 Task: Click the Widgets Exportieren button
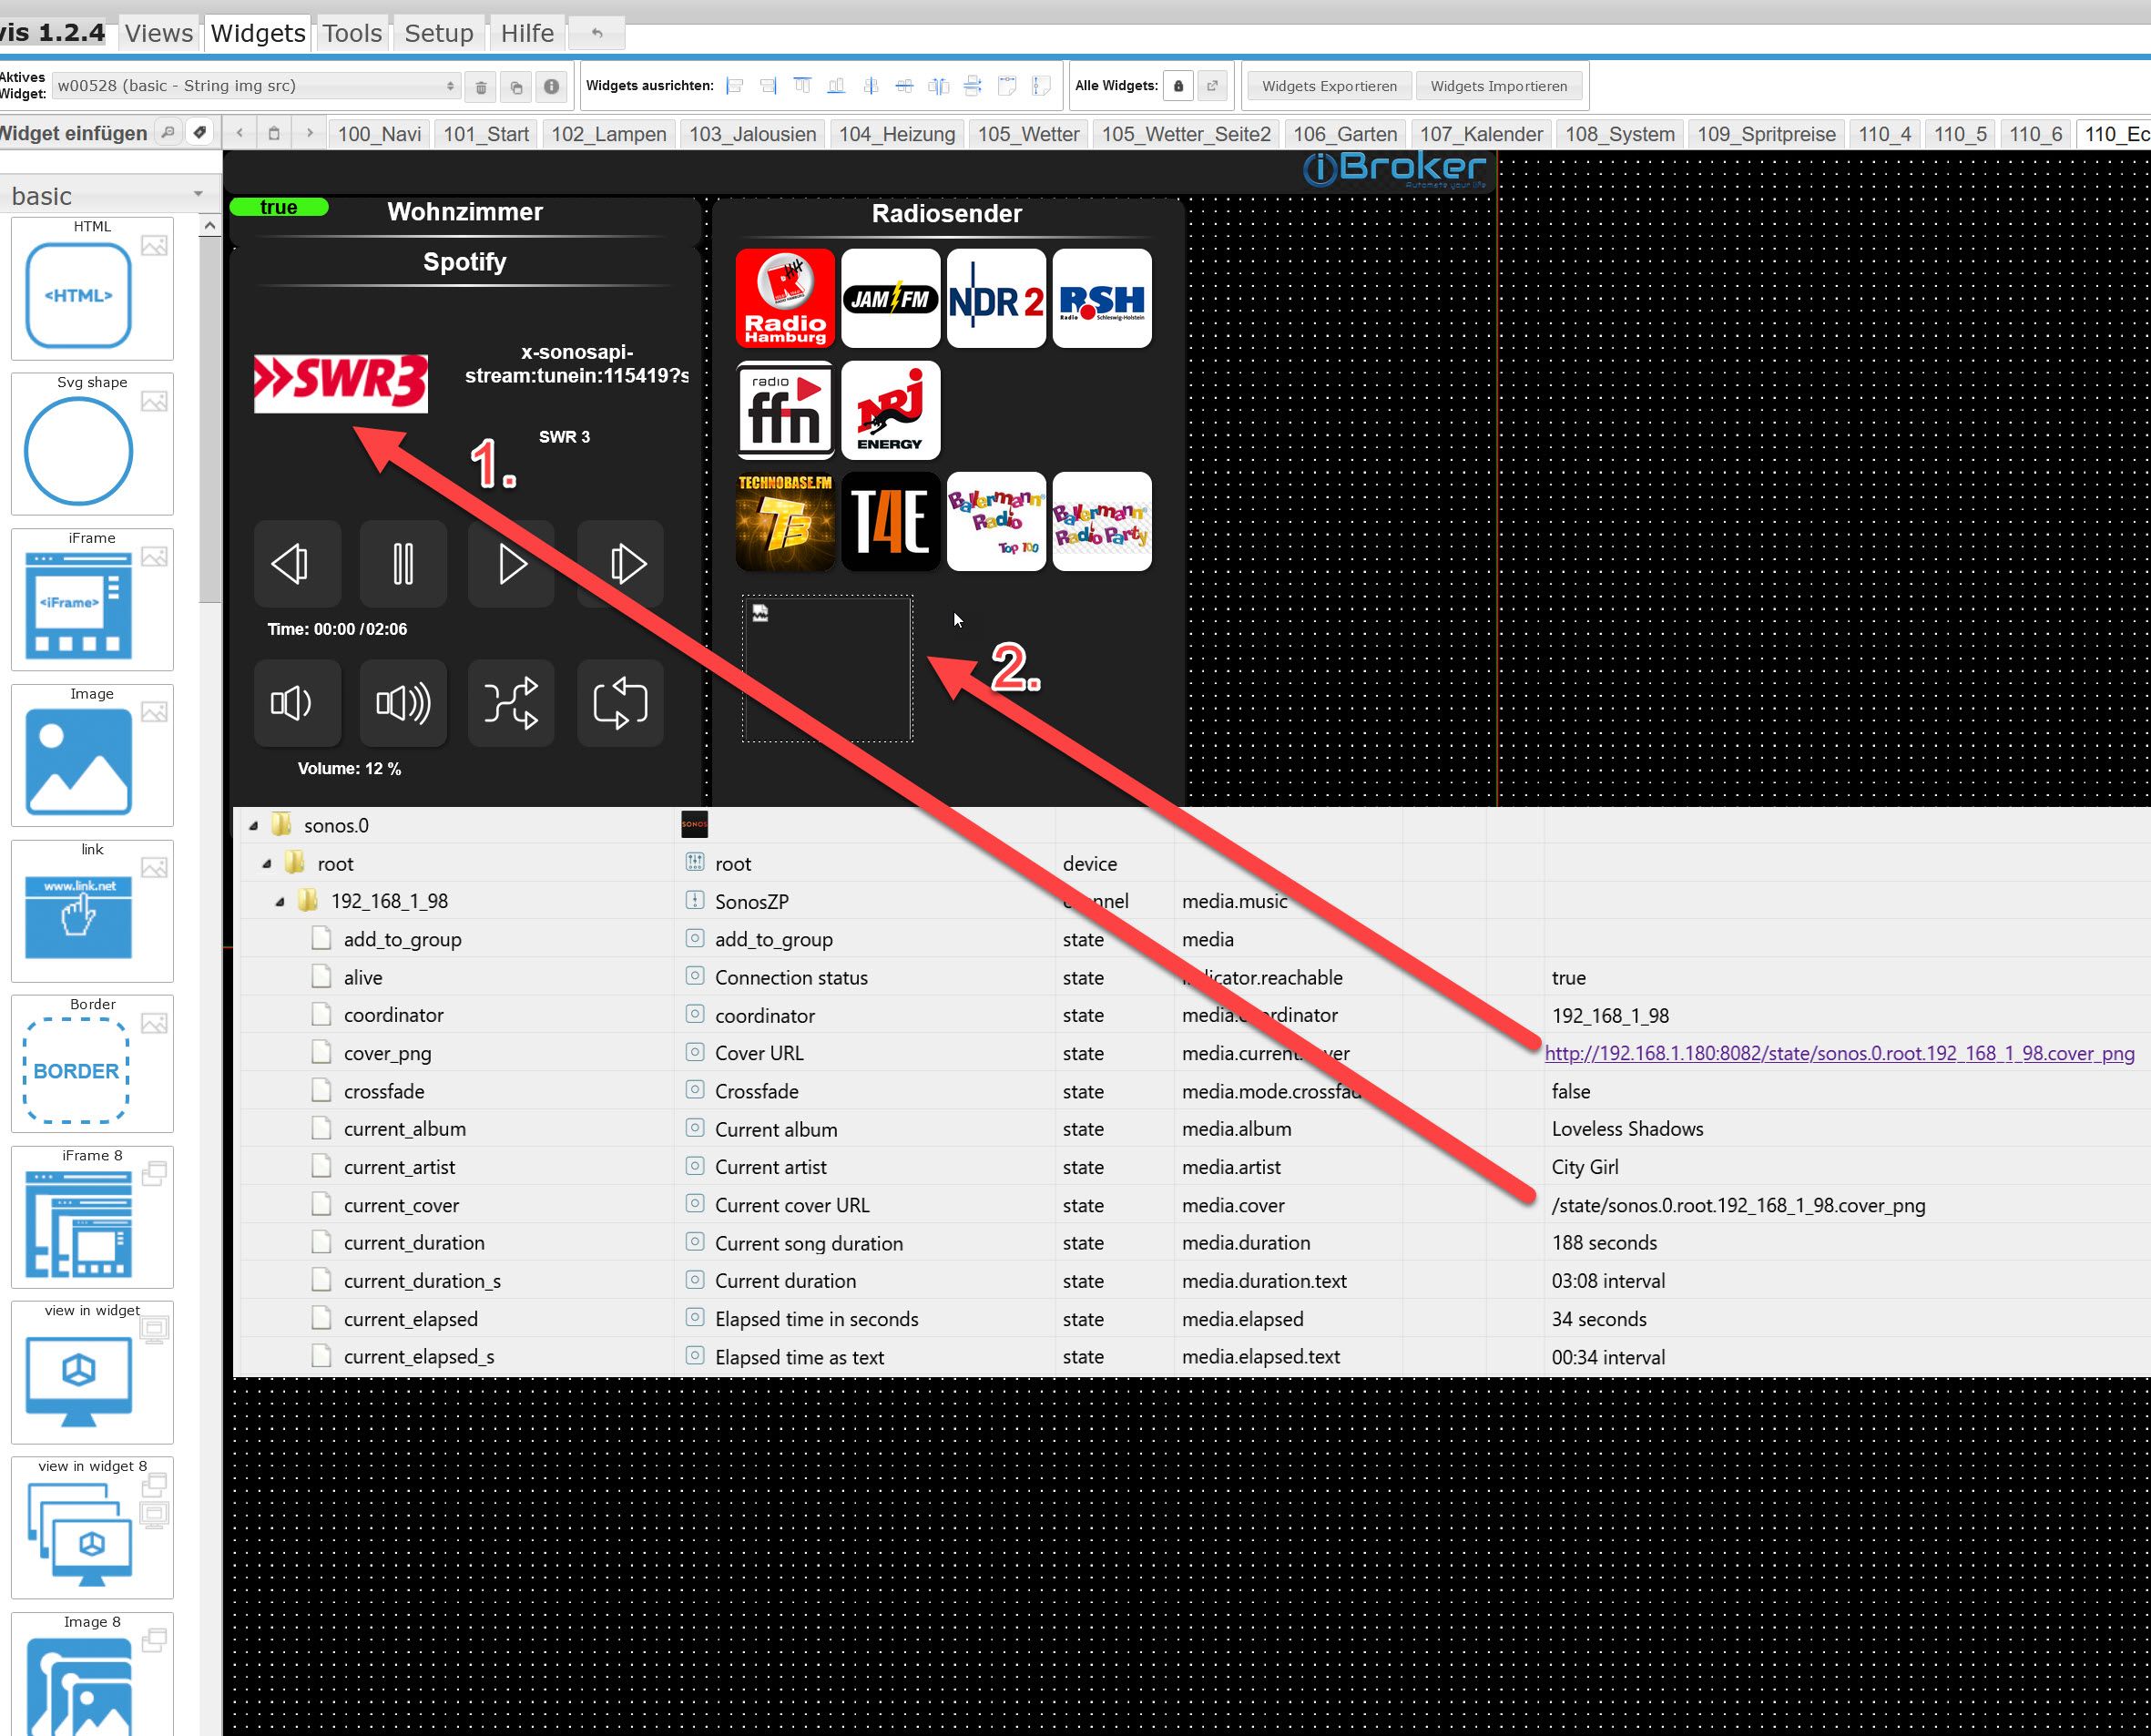pyautogui.click(x=1328, y=87)
